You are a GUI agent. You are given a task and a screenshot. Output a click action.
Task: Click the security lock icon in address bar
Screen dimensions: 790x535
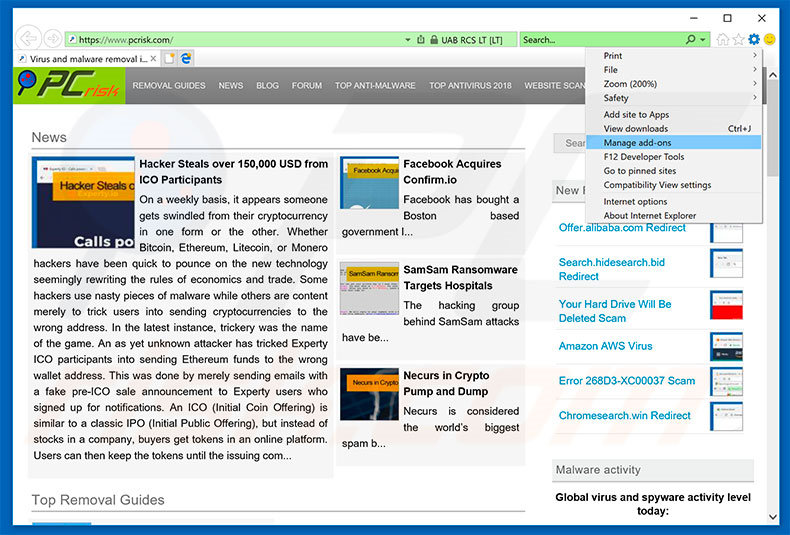434,39
